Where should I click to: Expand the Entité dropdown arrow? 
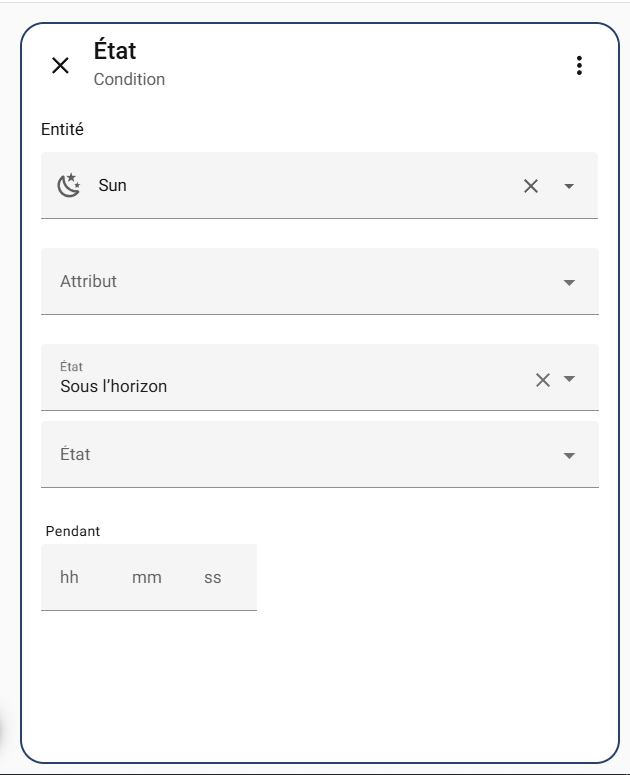569,186
